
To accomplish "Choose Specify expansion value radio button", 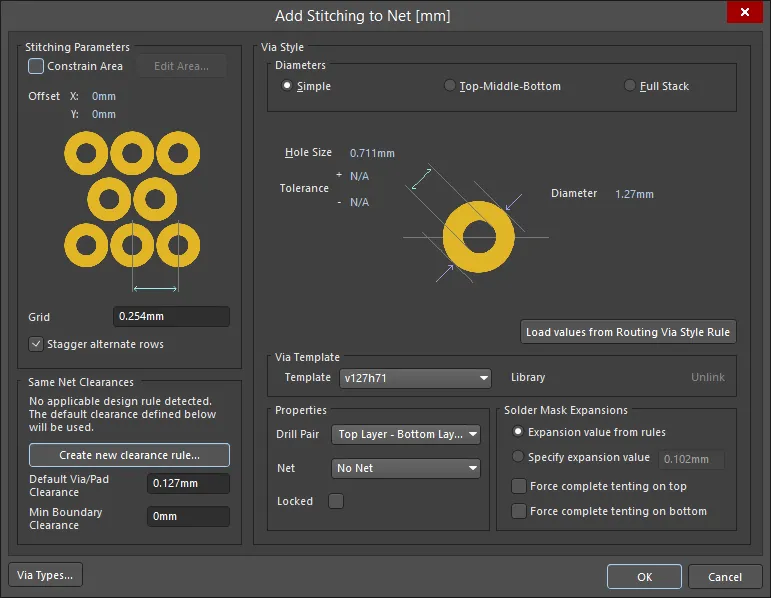I will pos(517,457).
